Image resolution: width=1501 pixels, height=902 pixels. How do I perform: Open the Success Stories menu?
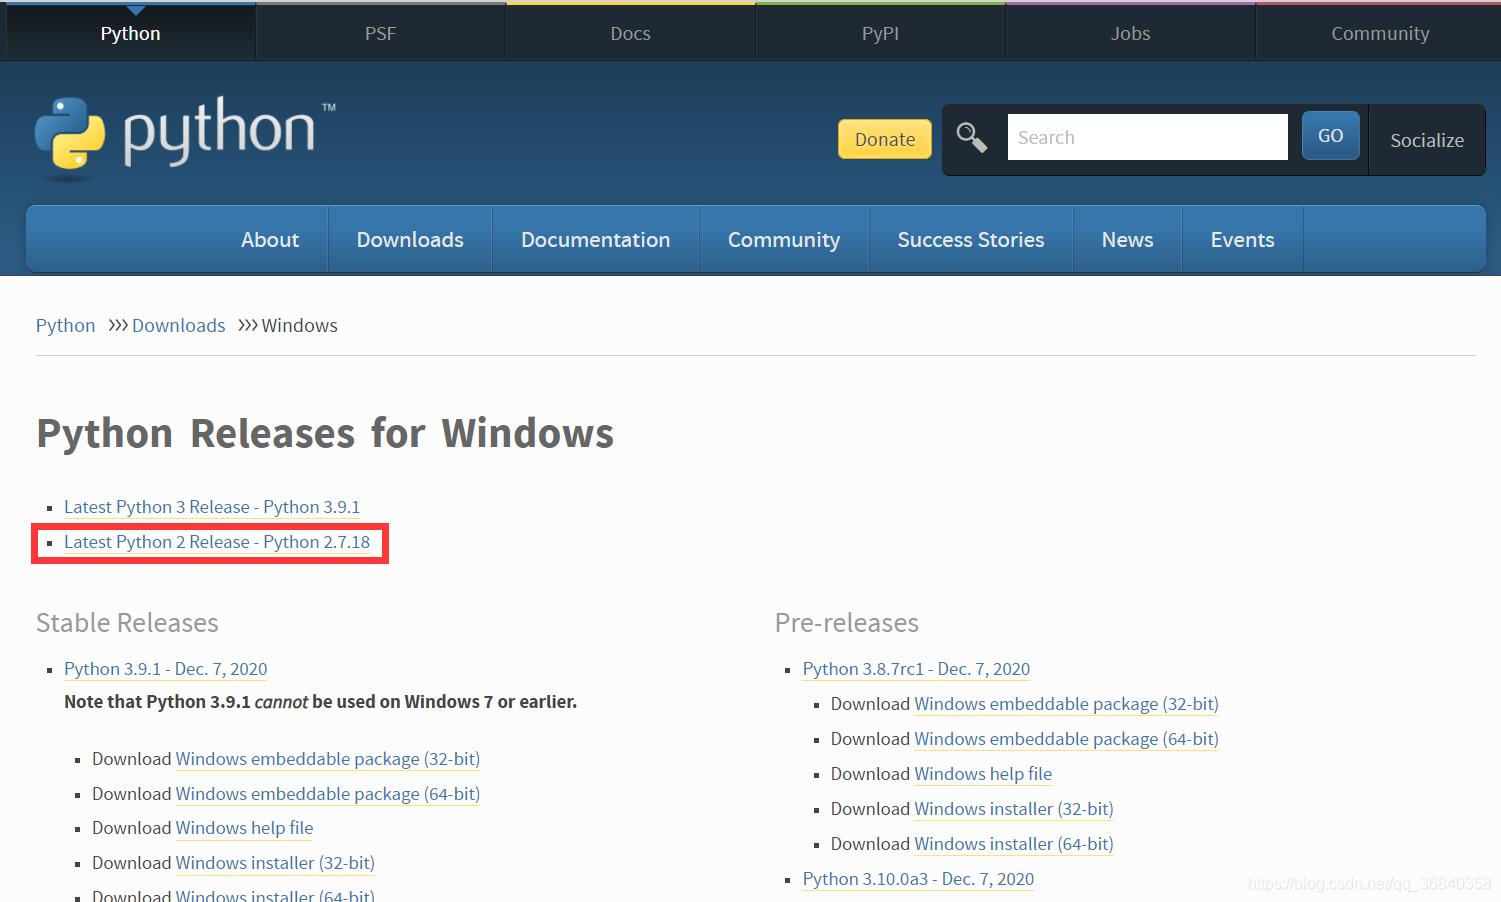971,240
